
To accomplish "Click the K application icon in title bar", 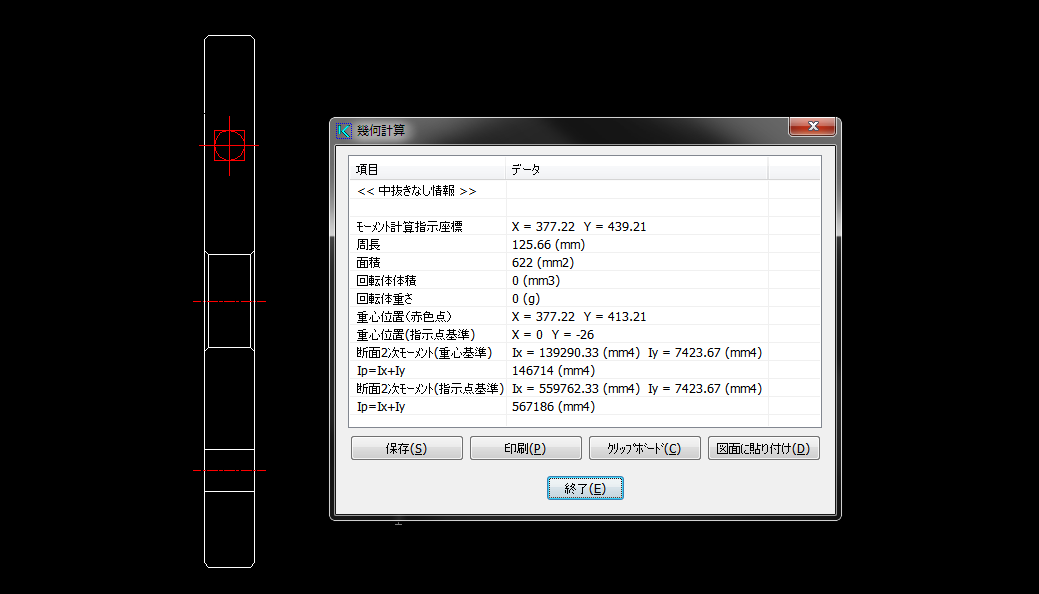I will tap(344, 131).
